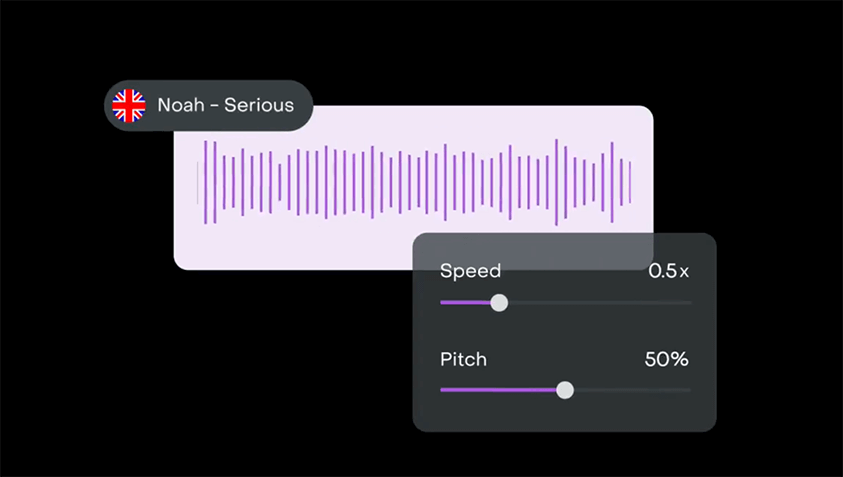Click the UK flag icon
Image resolution: width=843 pixels, height=477 pixels.
tap(128, 105)
